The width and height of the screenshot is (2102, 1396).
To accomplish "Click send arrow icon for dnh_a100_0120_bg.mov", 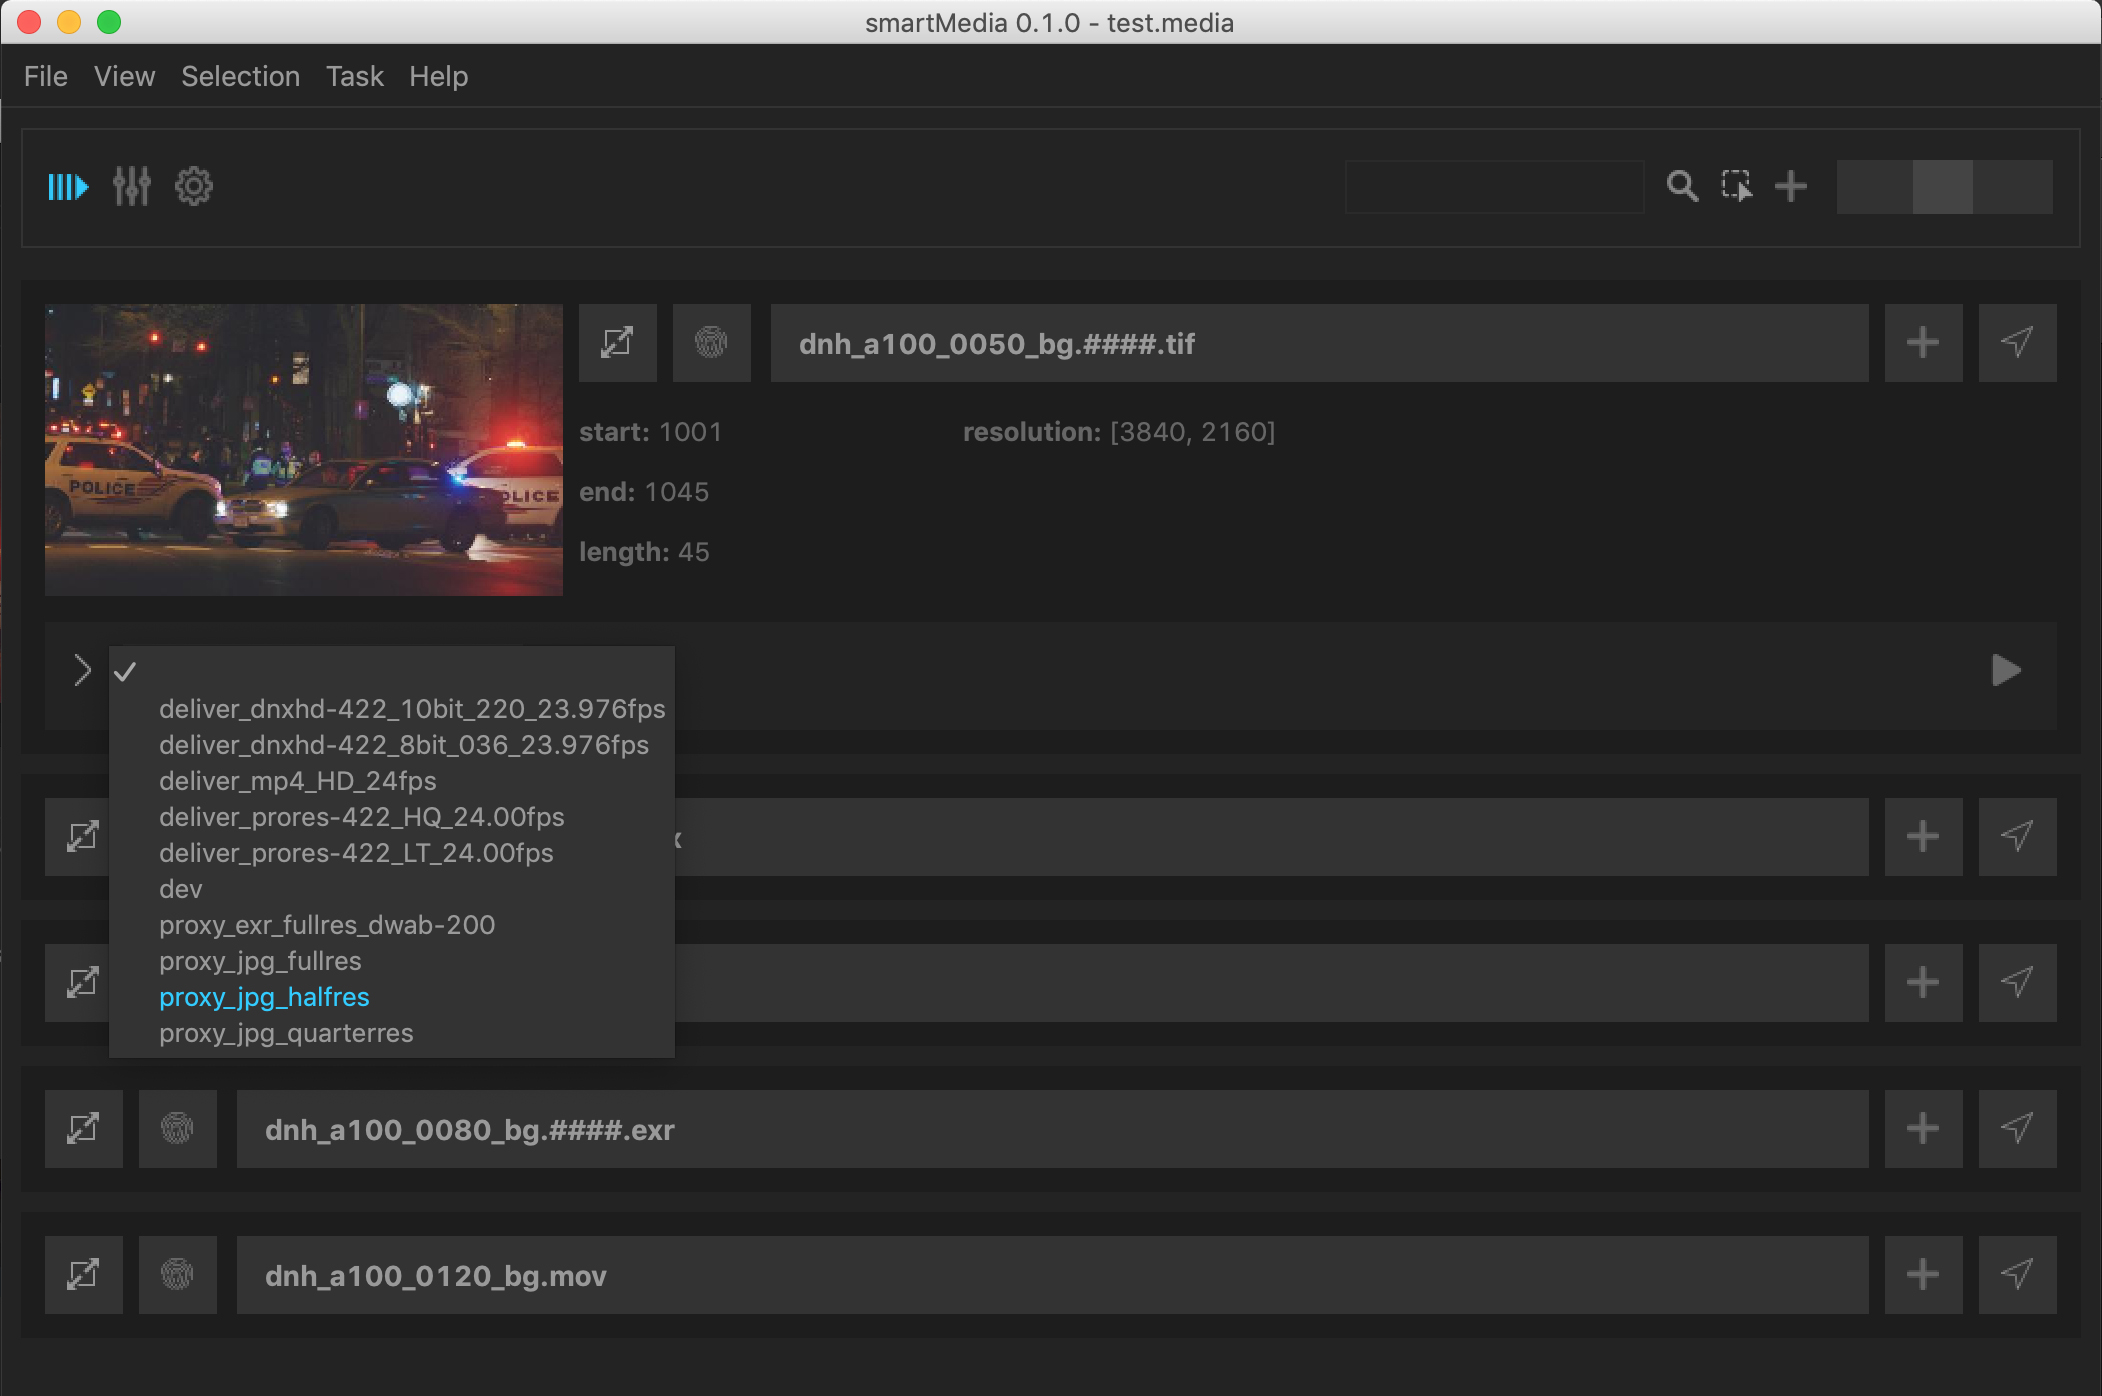I will (2017, 1275).
